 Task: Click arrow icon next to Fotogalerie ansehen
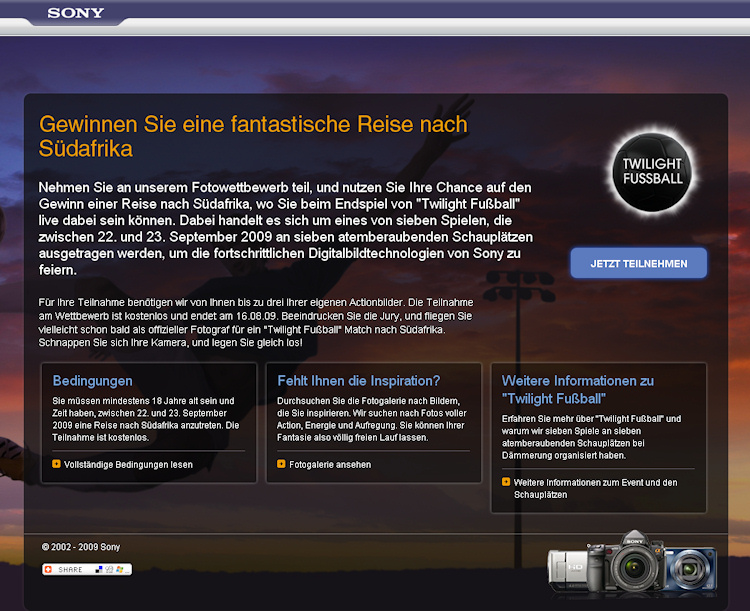click(281, 465)
